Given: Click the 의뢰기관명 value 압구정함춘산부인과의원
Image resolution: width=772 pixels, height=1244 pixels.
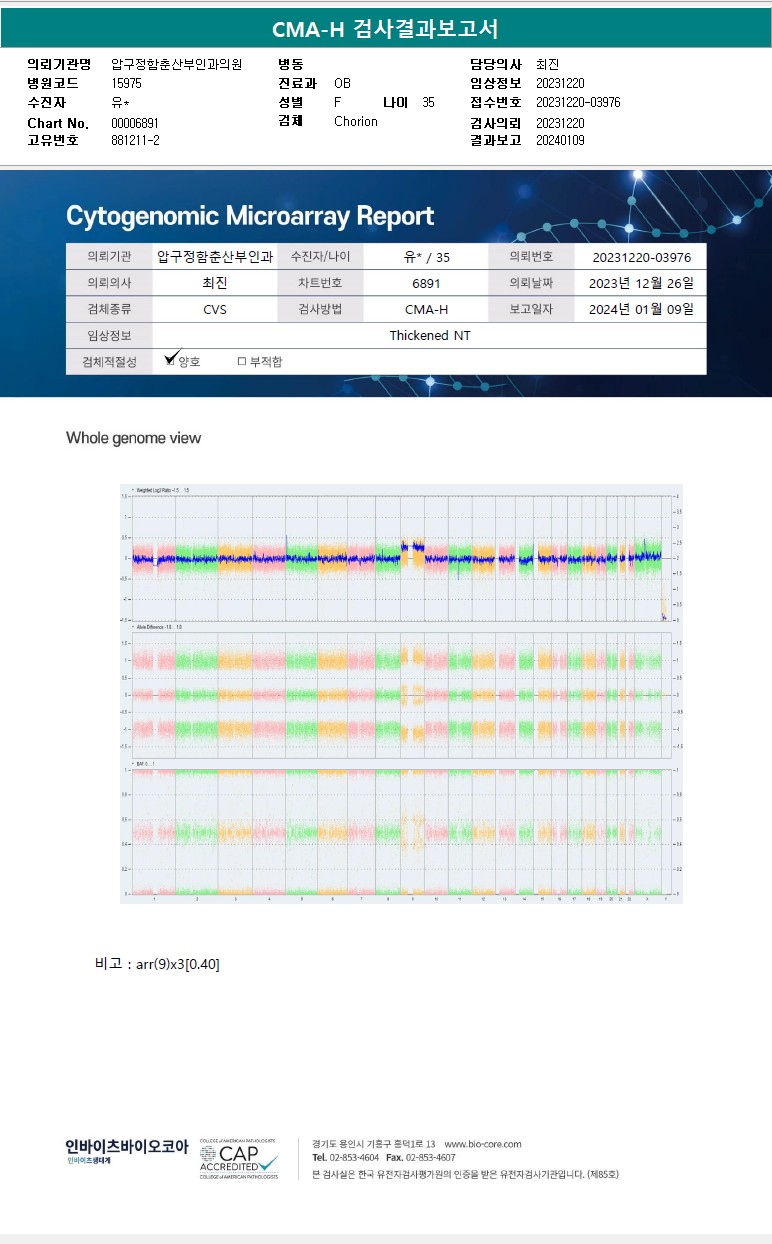Looking at the screenshot, I should 176,64.
